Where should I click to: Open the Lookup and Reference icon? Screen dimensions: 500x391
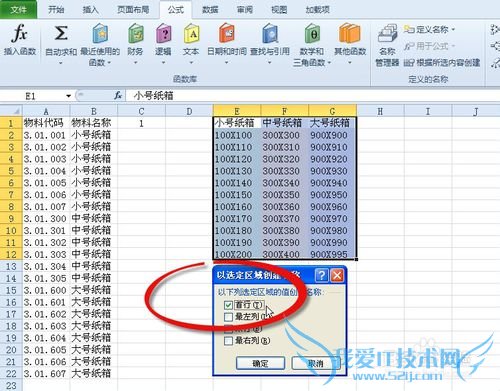(270, 33)
